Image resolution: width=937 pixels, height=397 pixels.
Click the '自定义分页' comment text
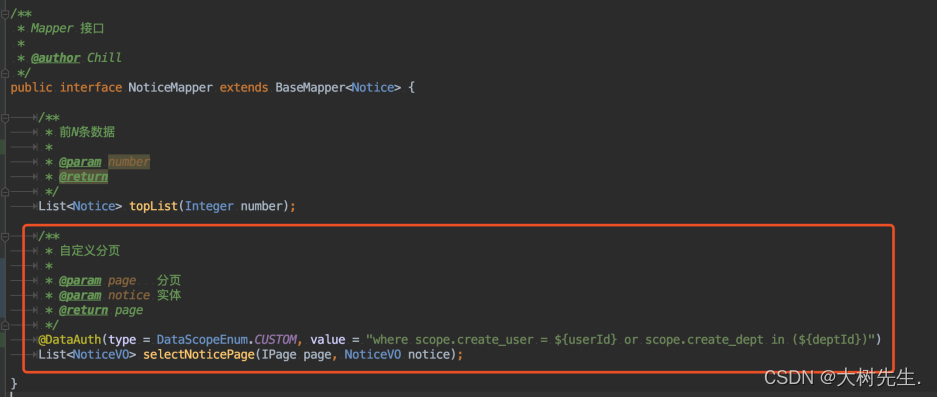pyautogui.click(x=90, y=251)
